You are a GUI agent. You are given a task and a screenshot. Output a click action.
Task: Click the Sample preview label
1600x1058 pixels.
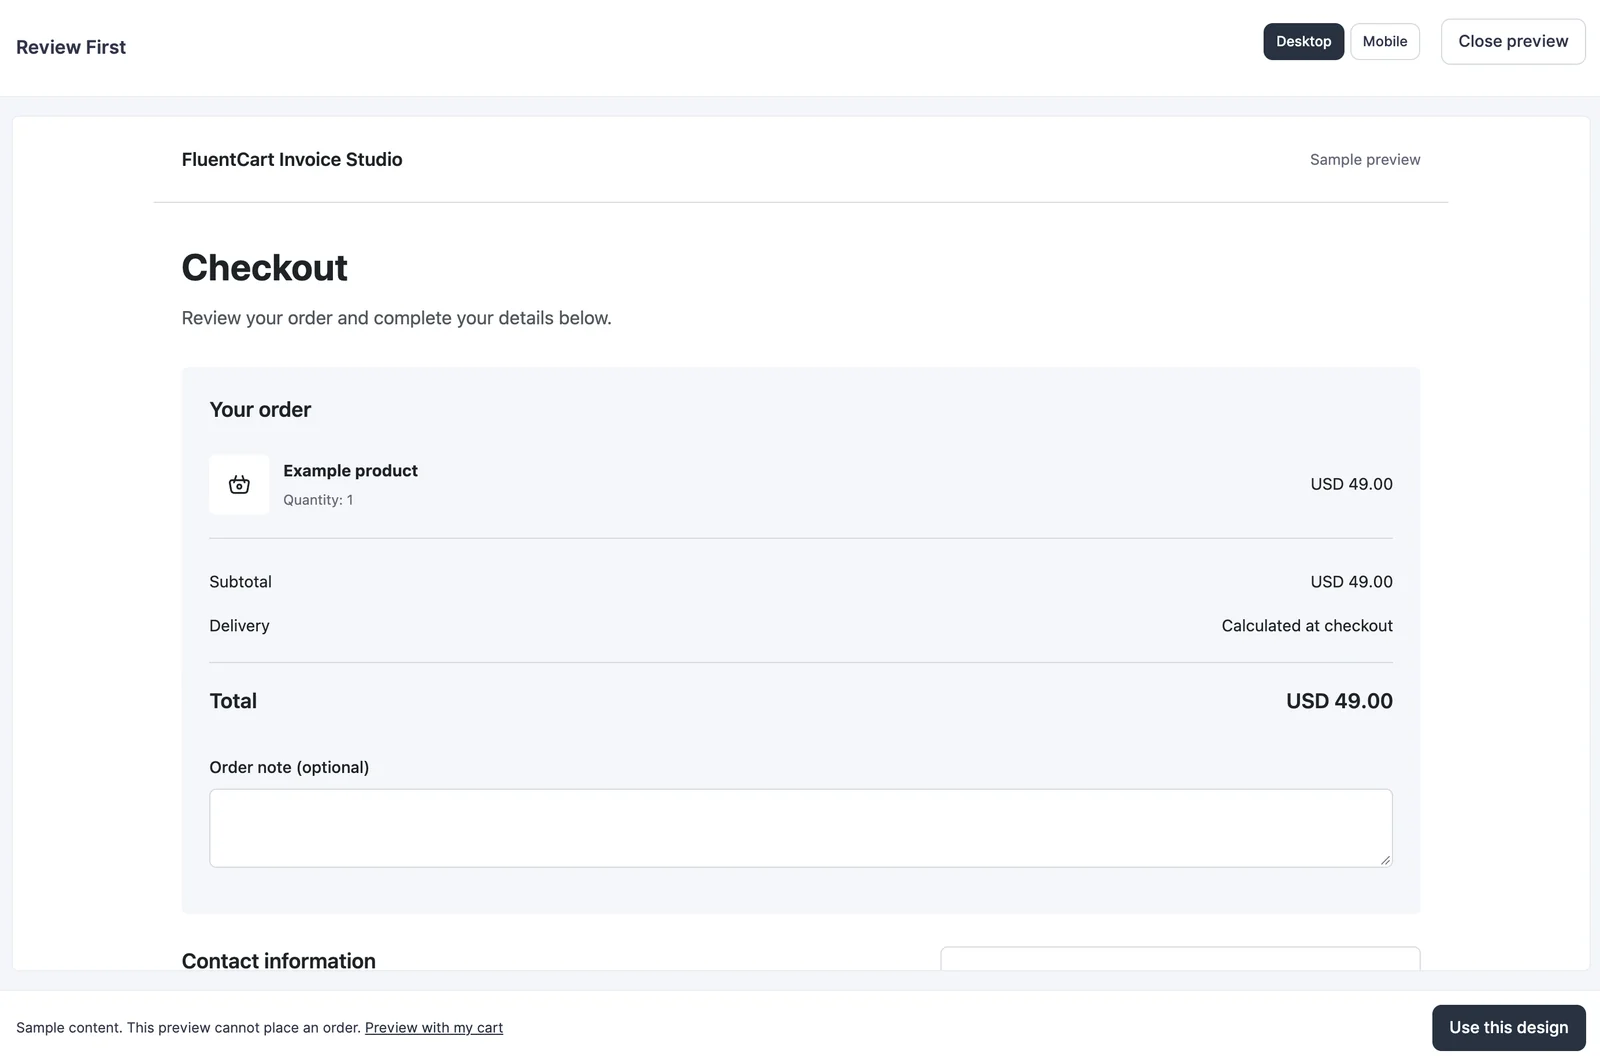1365,160
